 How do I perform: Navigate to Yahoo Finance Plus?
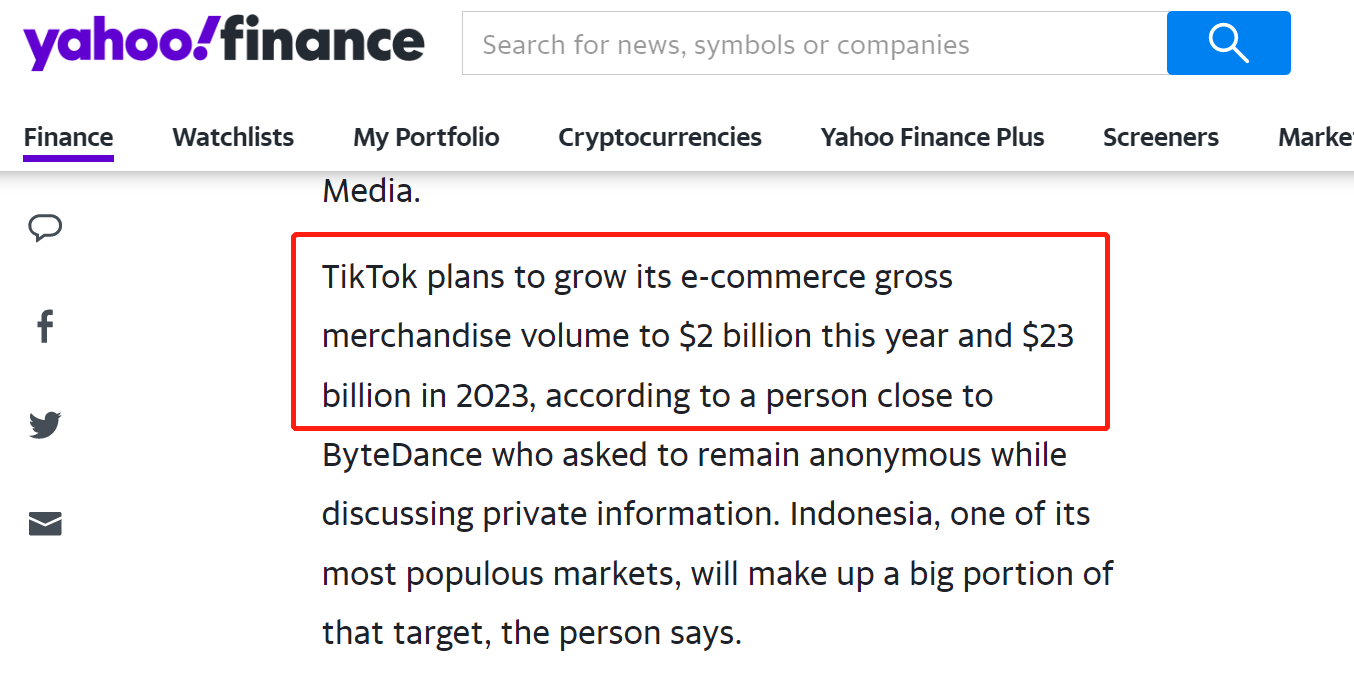click(932, 137)
